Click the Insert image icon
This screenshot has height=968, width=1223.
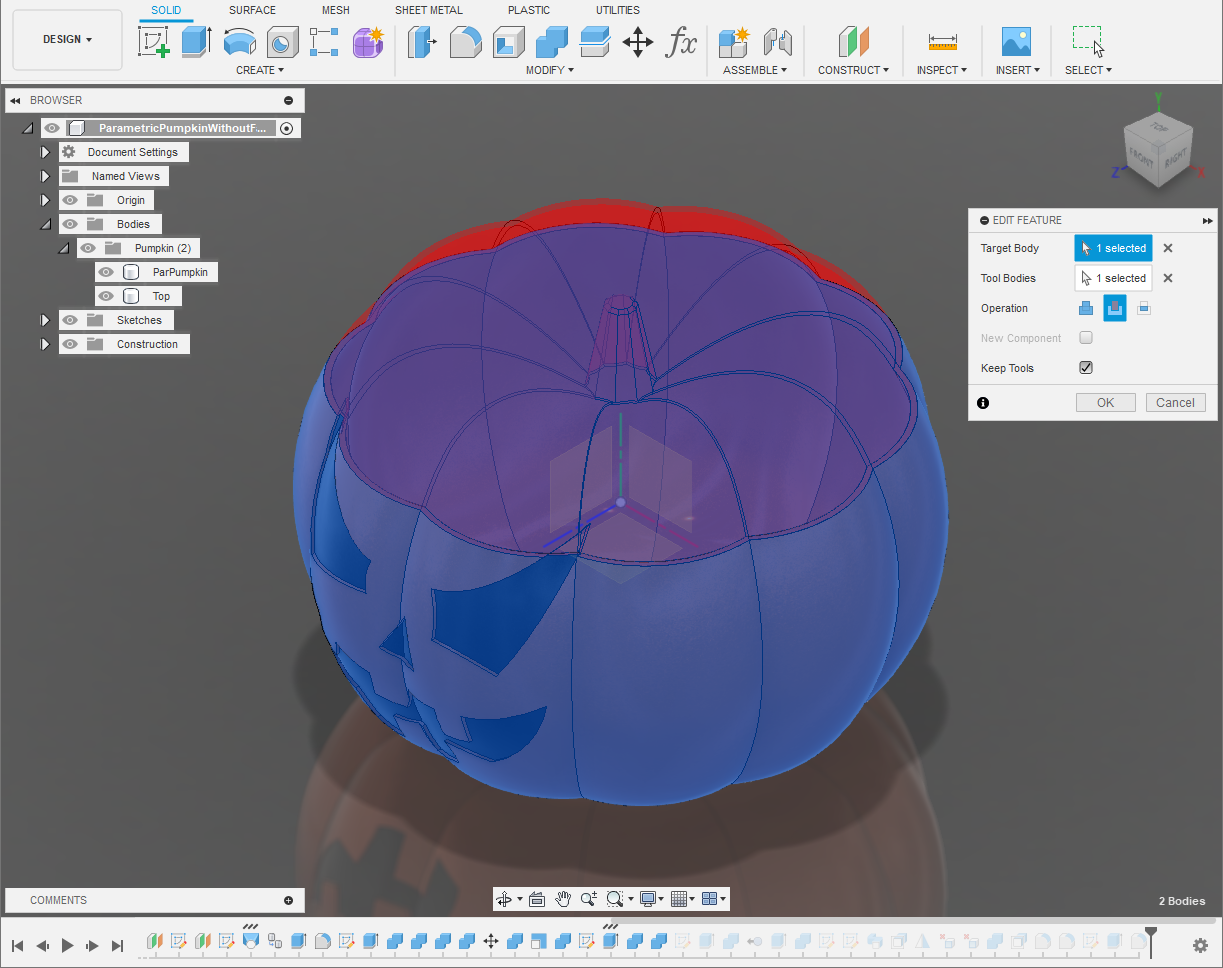click(x=1017, y=42)
